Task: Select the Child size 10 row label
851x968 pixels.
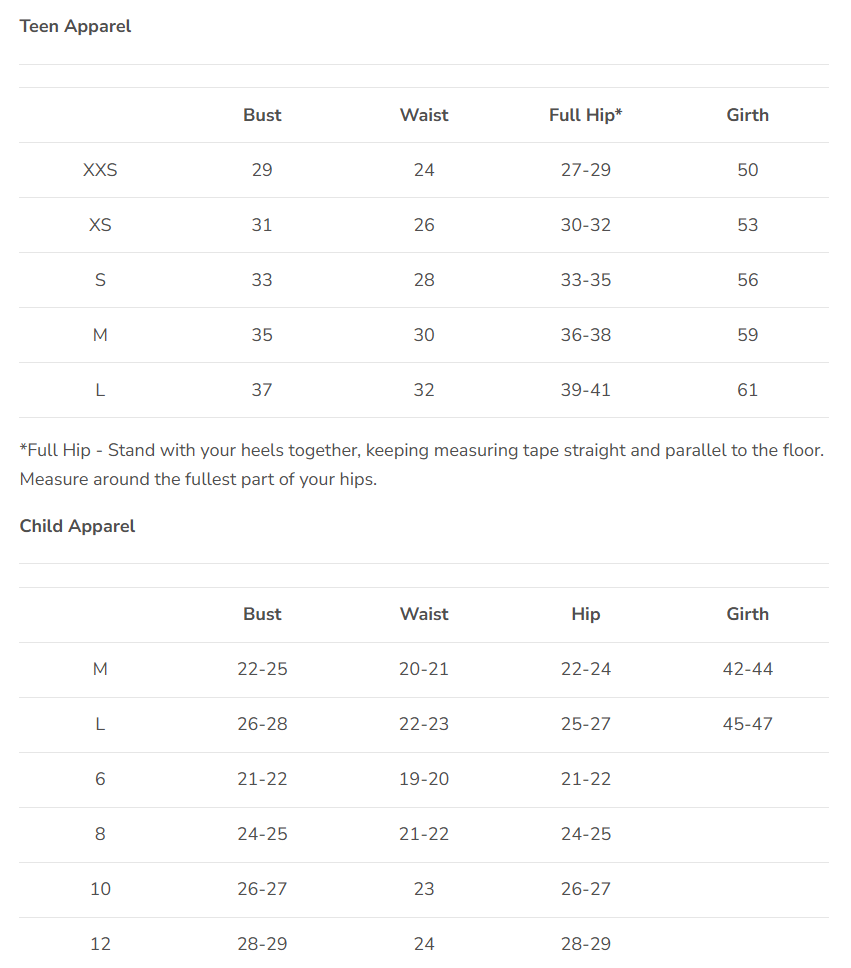Action: [x=100, y=889]
